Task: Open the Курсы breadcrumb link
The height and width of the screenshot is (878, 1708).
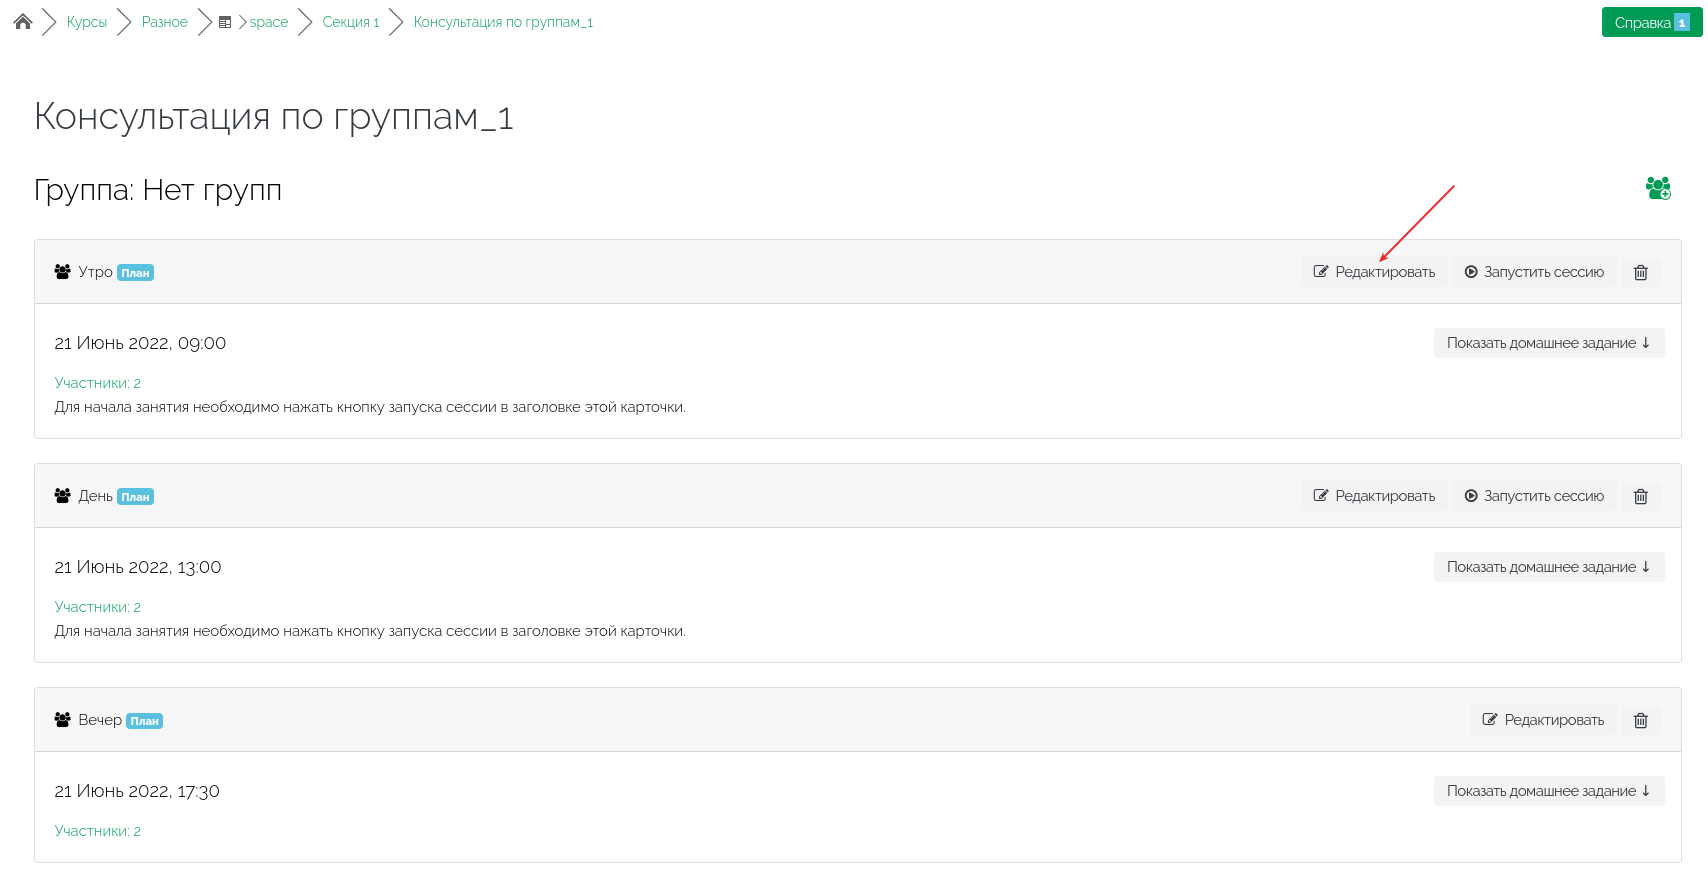Action: [87, 22]
